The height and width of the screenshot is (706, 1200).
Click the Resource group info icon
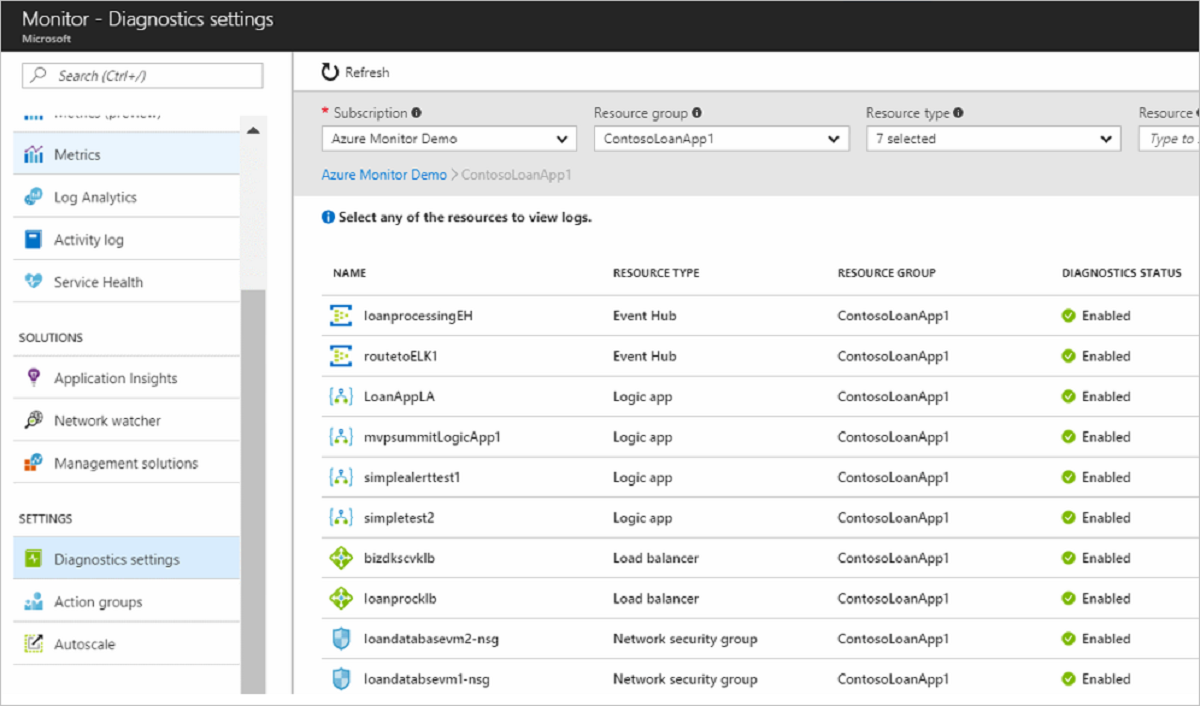pos(697,113)
